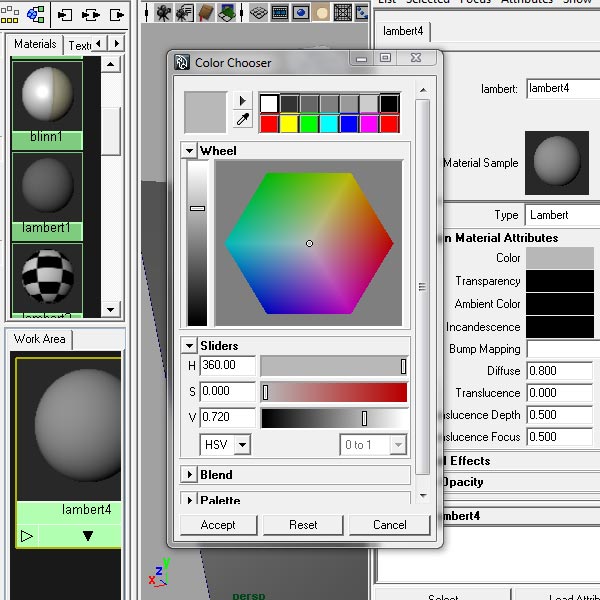Toggle the viewport grid icon
600x600 pixels.
point(258,13)
